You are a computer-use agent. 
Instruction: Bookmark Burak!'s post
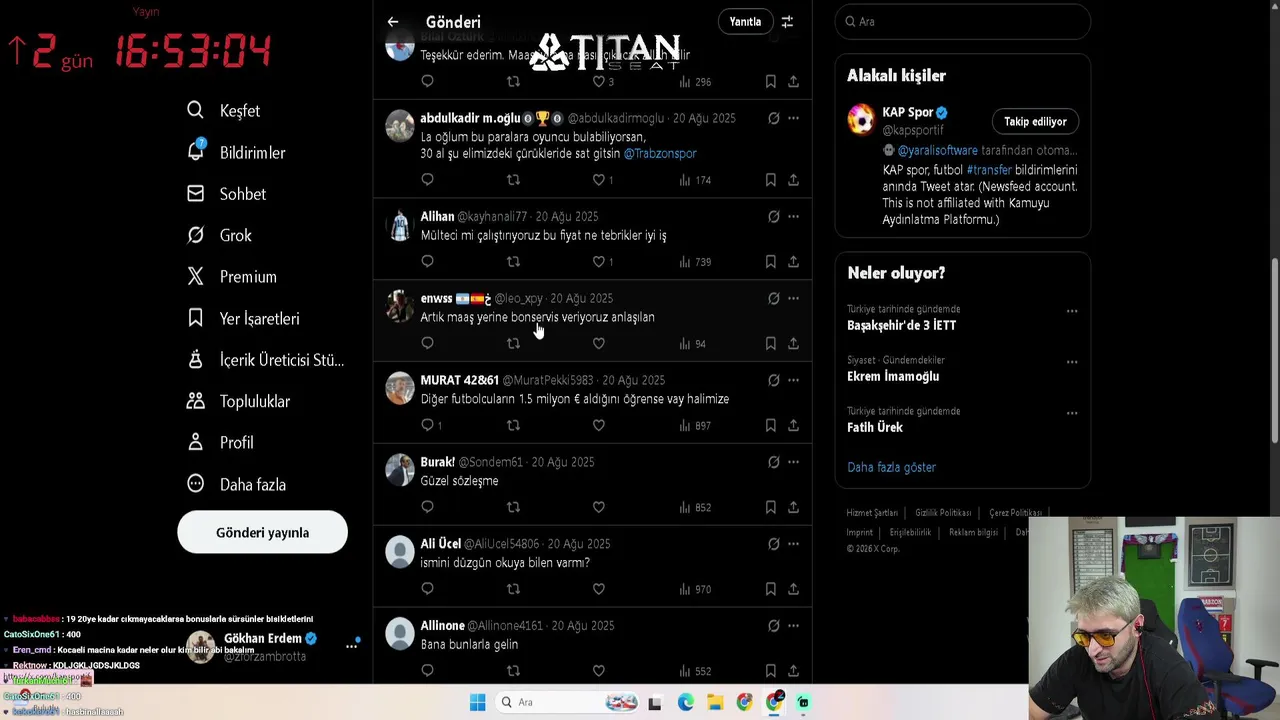pyautogui.click(x=771, y=507)
